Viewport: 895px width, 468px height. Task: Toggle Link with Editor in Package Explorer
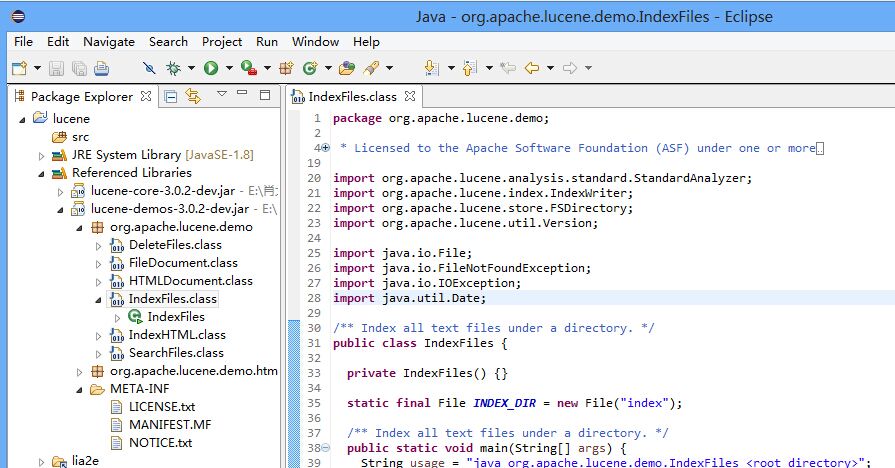coord(193,96)
